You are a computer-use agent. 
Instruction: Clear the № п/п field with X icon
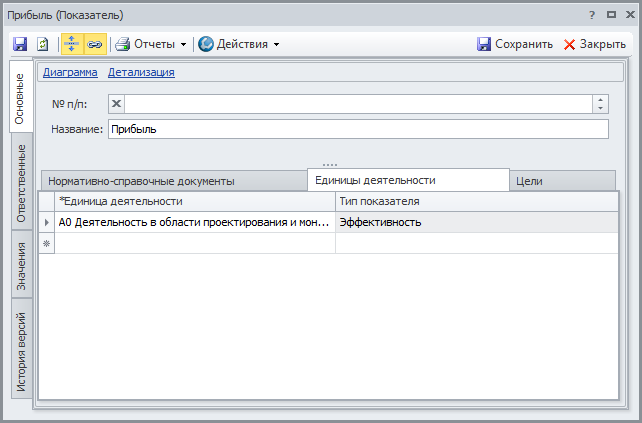116,104
